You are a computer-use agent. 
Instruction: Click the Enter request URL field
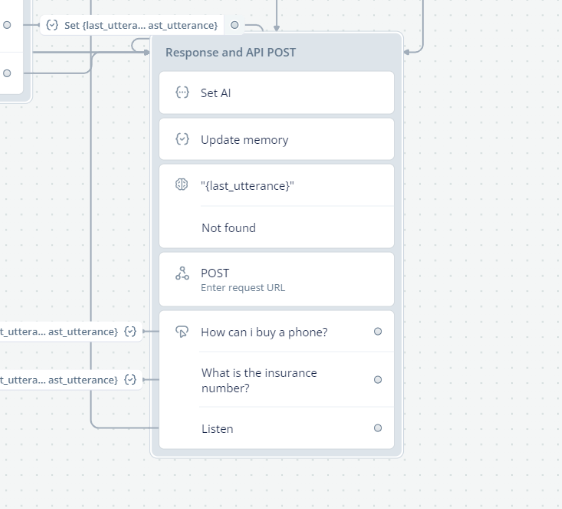tap(243, 288)
